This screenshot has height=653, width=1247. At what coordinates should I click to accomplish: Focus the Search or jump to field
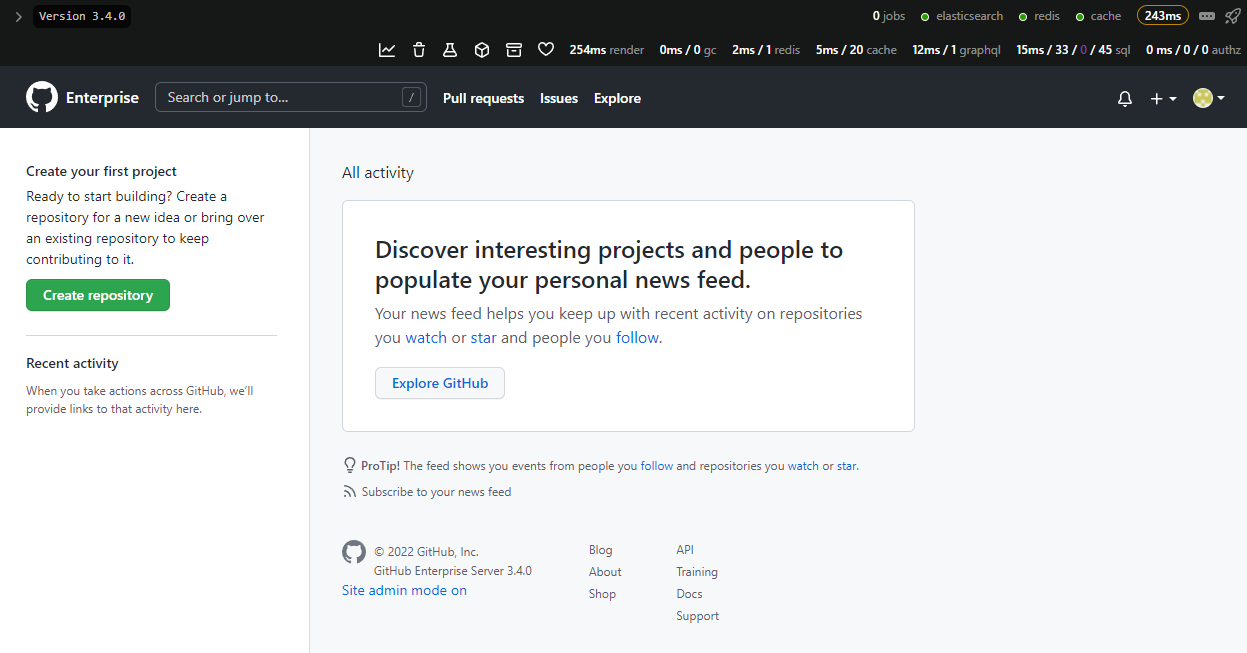280,97
